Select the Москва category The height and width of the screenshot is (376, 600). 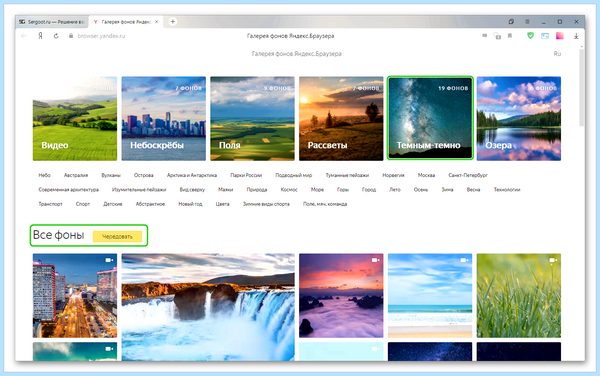point(426,175)
